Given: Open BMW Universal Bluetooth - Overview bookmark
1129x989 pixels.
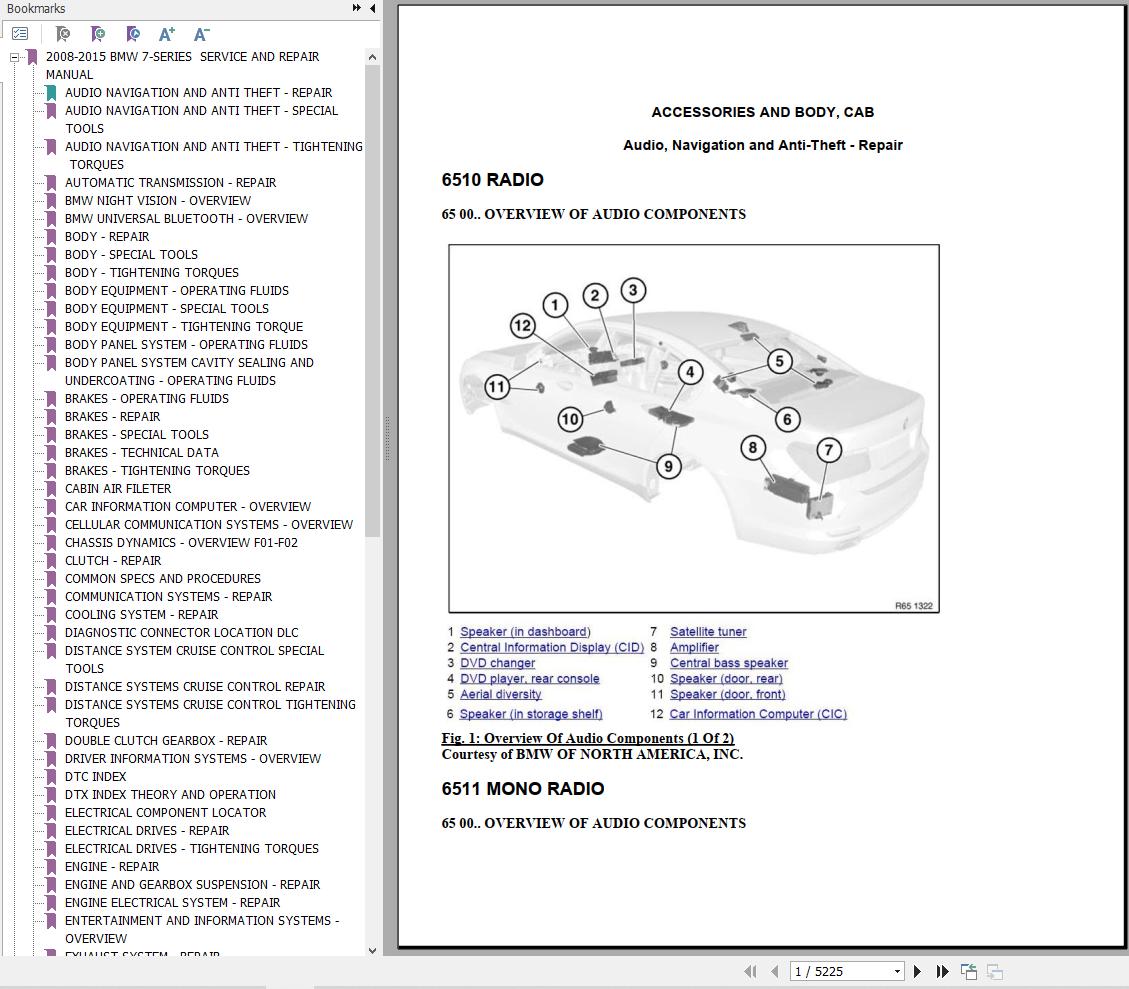Looking at the screenshot, I should coord(186,219).
